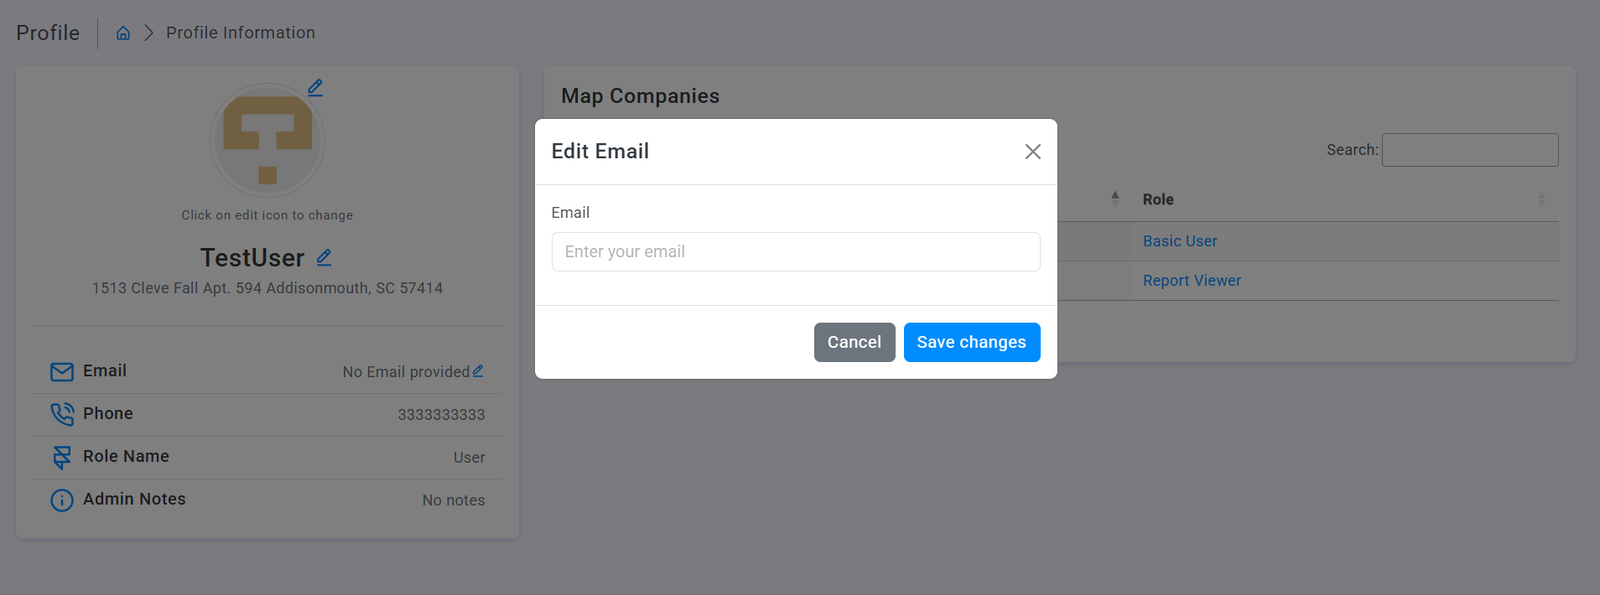Click the edit pencil above profile picture

tap(315, 88)
